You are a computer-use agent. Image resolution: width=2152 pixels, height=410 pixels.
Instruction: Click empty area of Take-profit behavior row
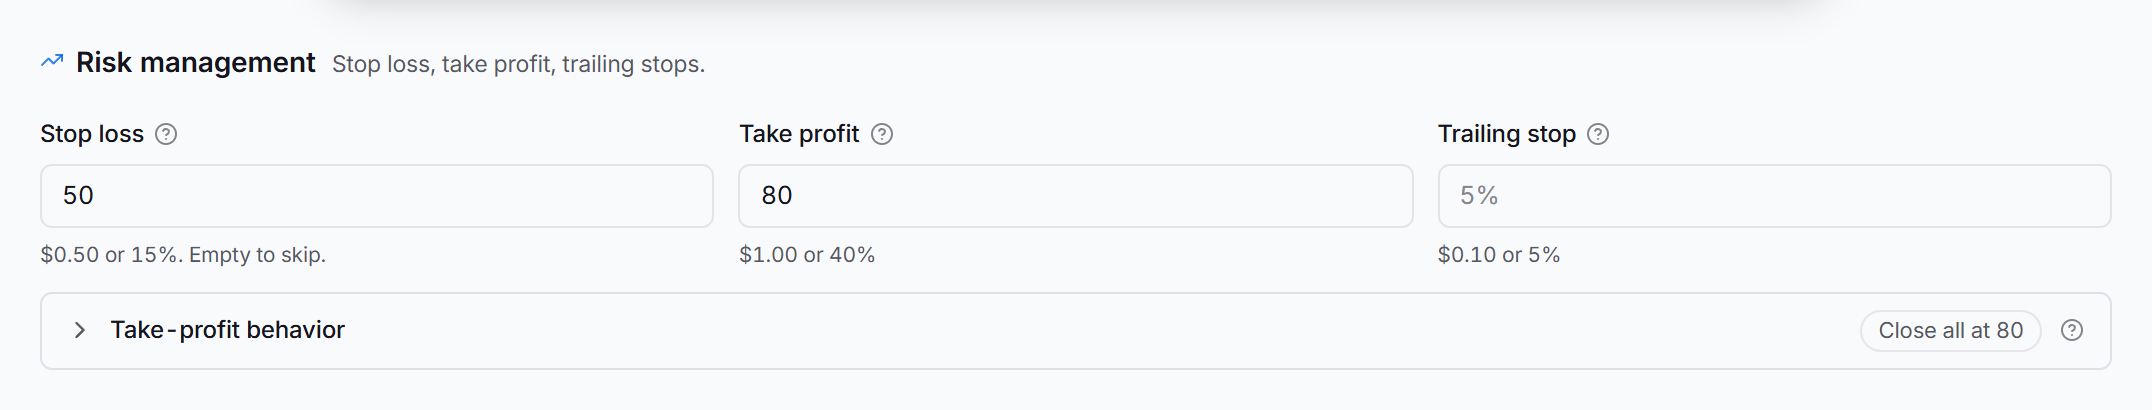point(1100,331)
